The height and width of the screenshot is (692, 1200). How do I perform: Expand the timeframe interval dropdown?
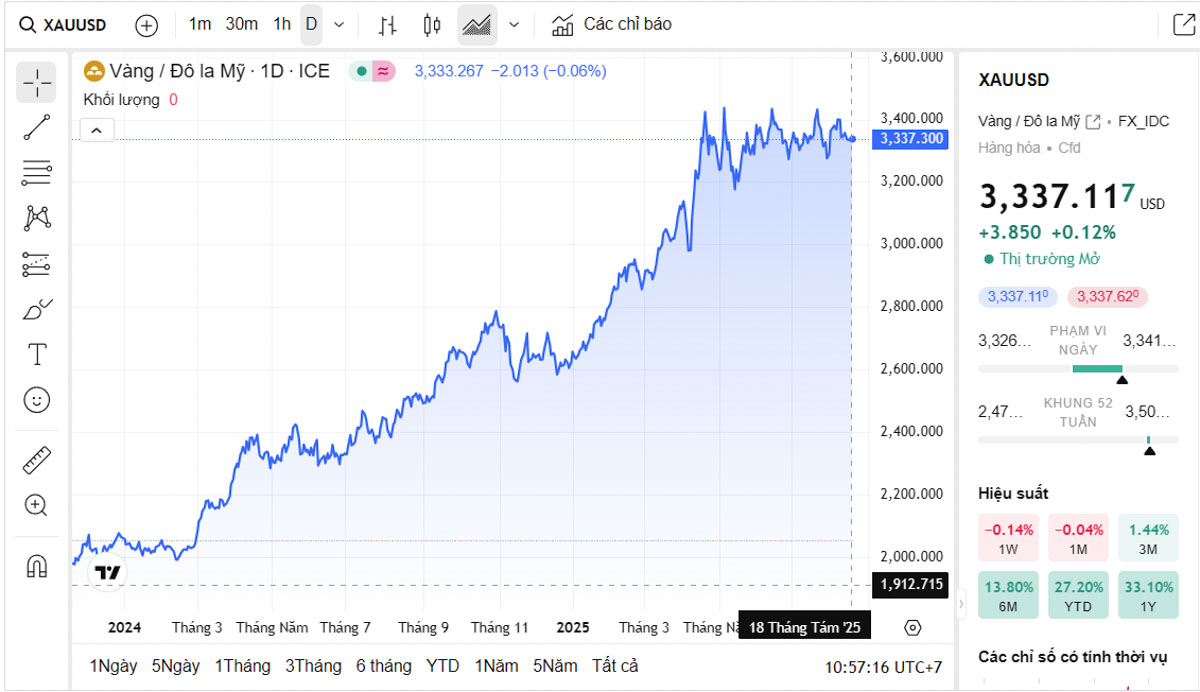pyautogui.click(x=339, y=25)
